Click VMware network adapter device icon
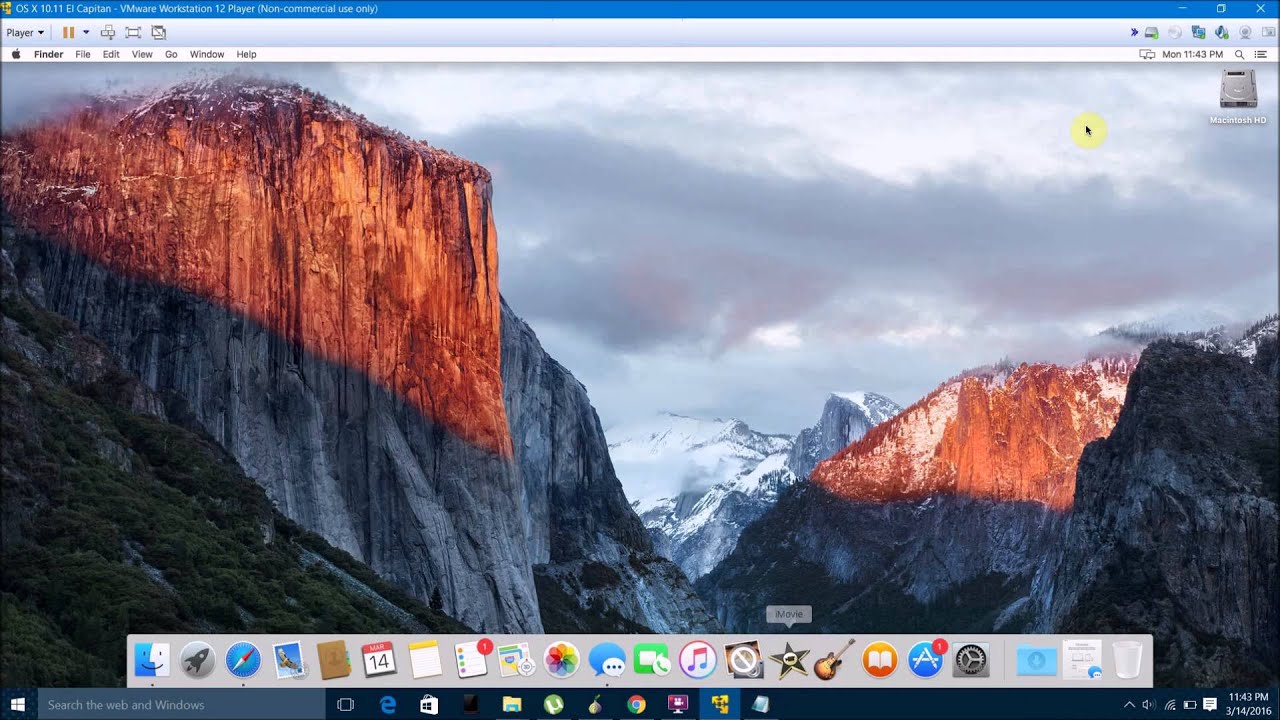The image size is (1280, 720). pyautogui.click(x=1199, y=33)
